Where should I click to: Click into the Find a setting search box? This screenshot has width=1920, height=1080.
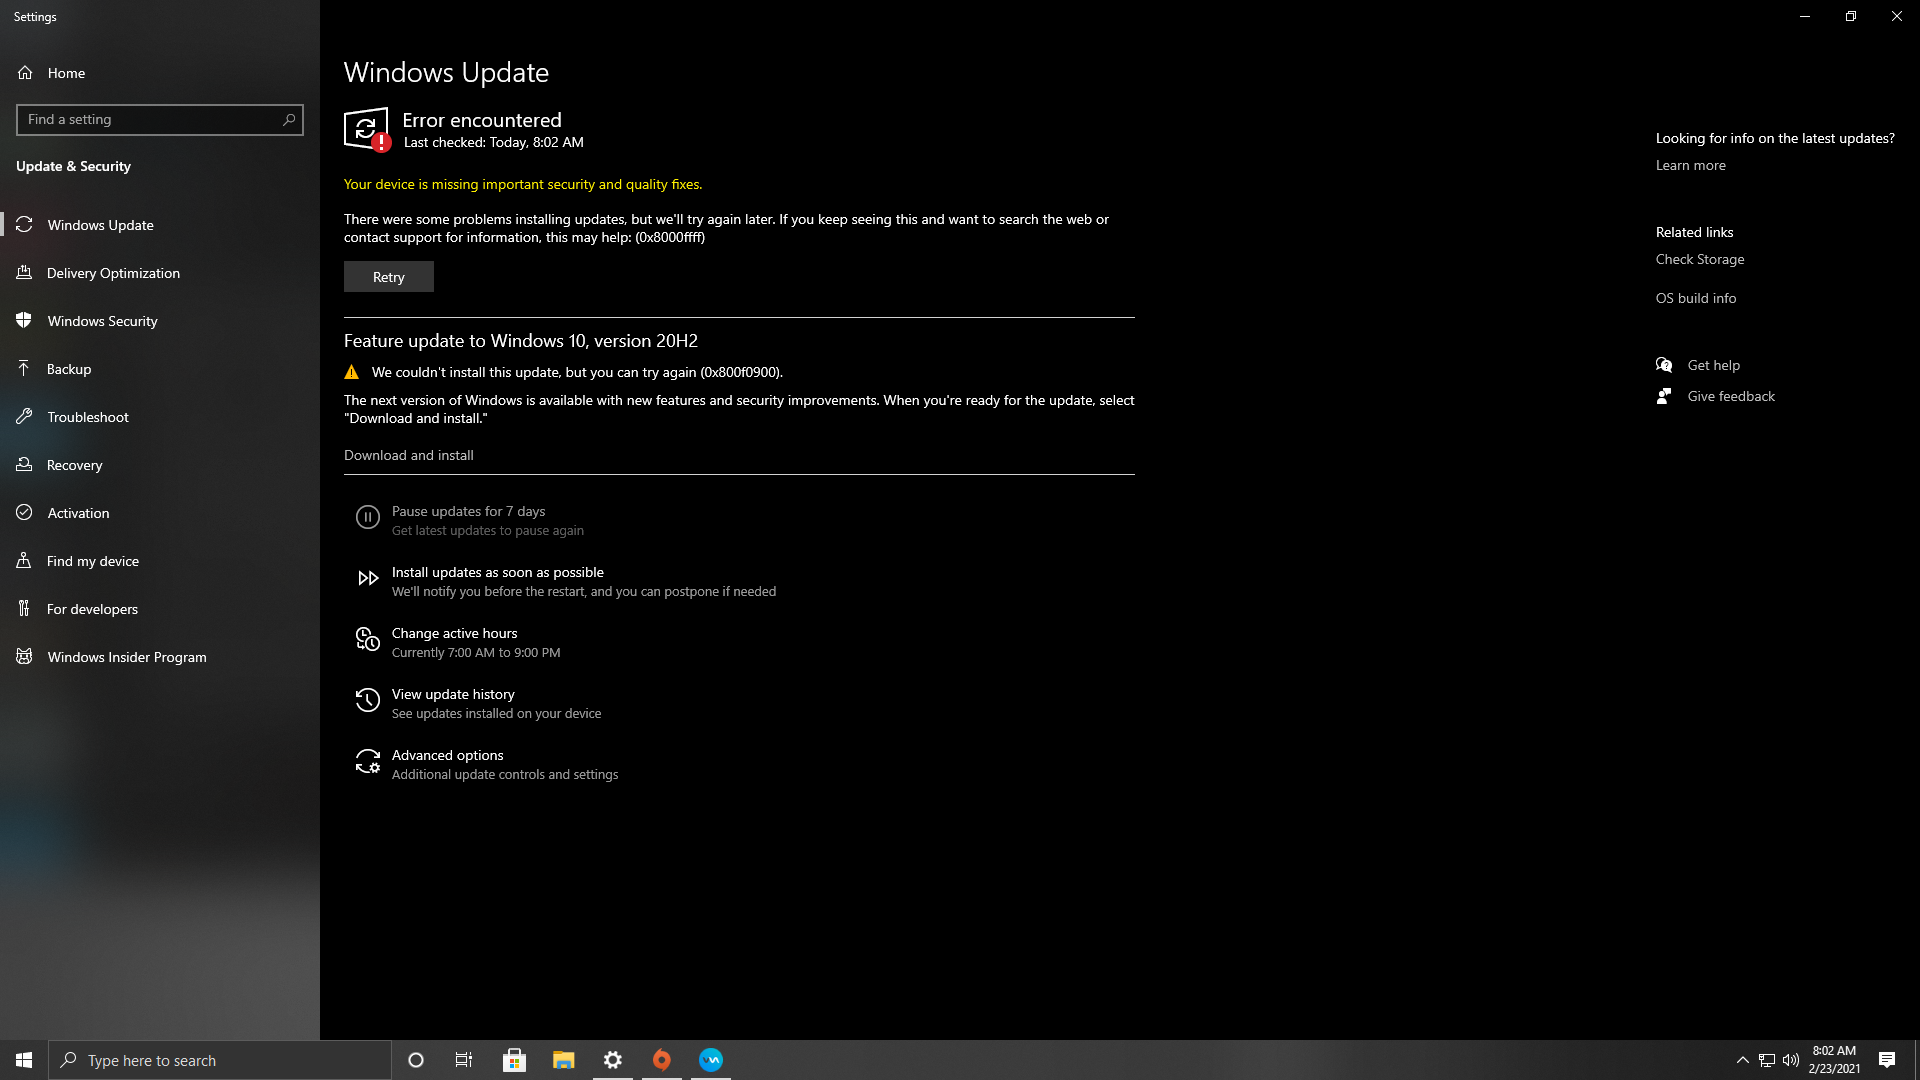click(160, 120)
